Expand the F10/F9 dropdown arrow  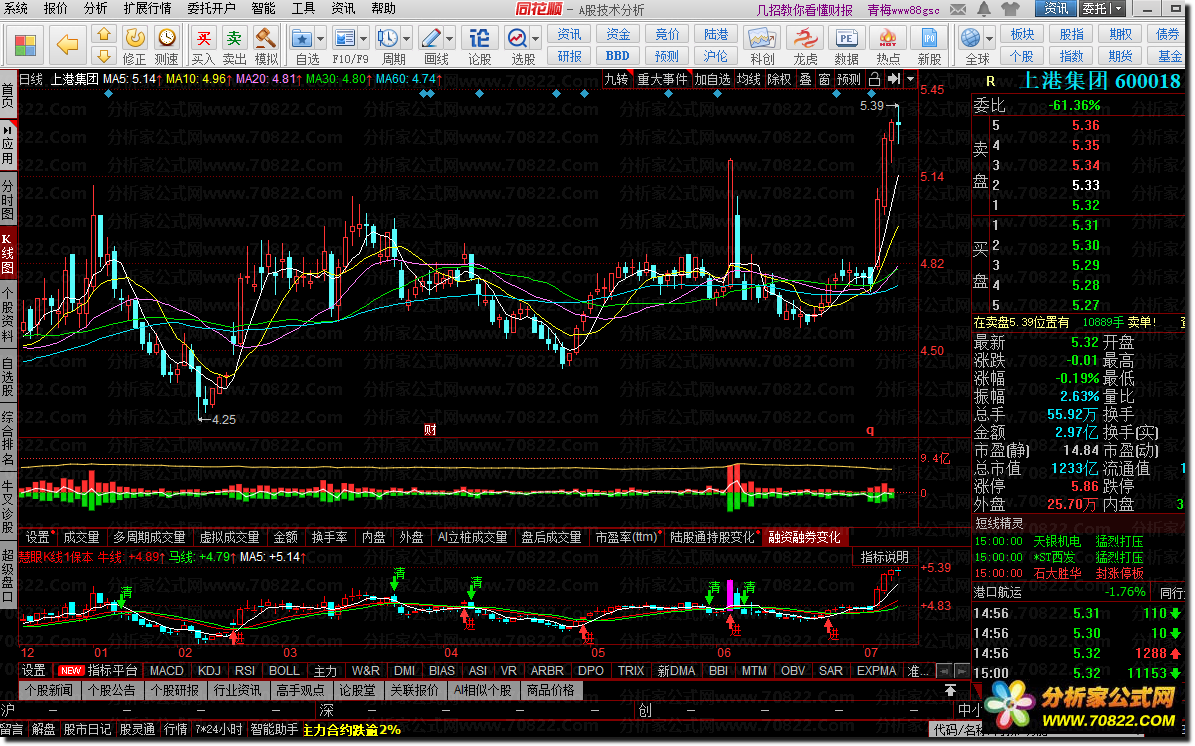click(x=364, y=38)
